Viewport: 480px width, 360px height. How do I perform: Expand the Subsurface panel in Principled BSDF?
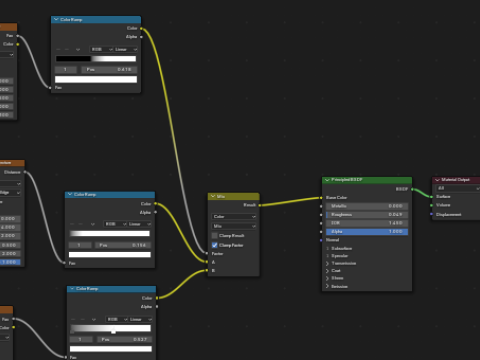[x=327, y=248]
